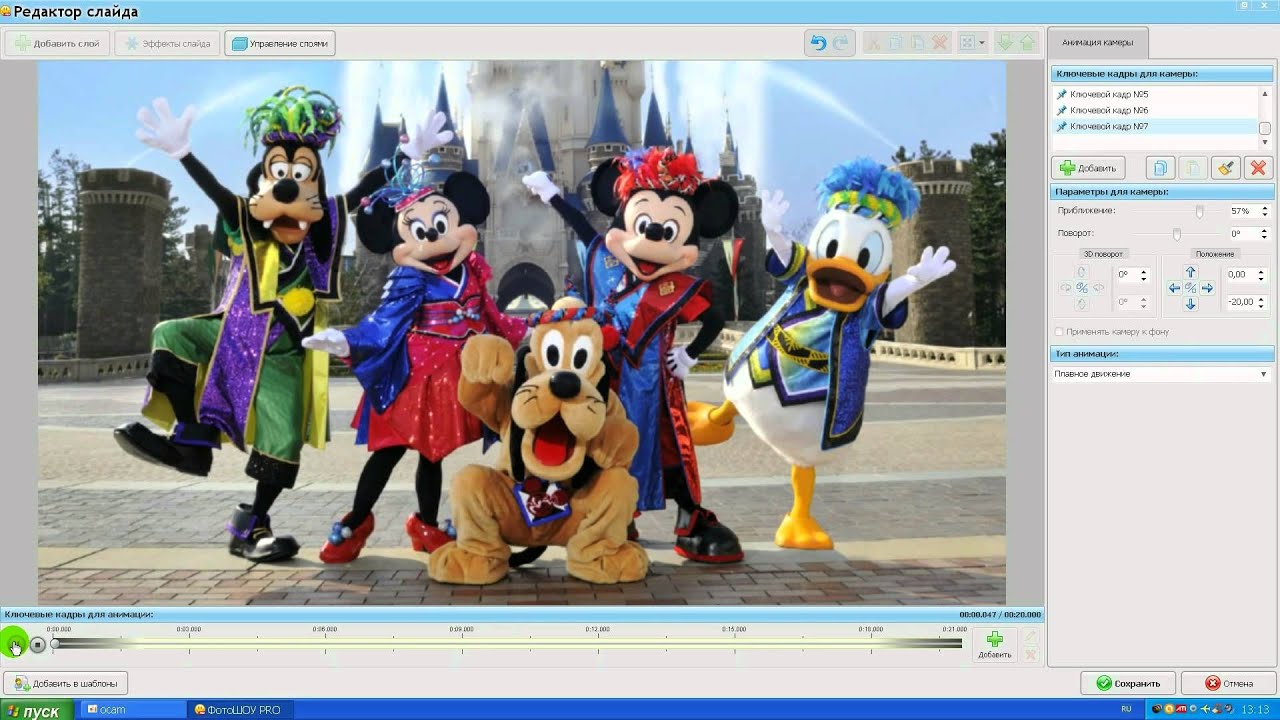Decrease Поворот value with stepper down arrow
The width and height of the screenshot is (1280, 720).
(1264, 238)
